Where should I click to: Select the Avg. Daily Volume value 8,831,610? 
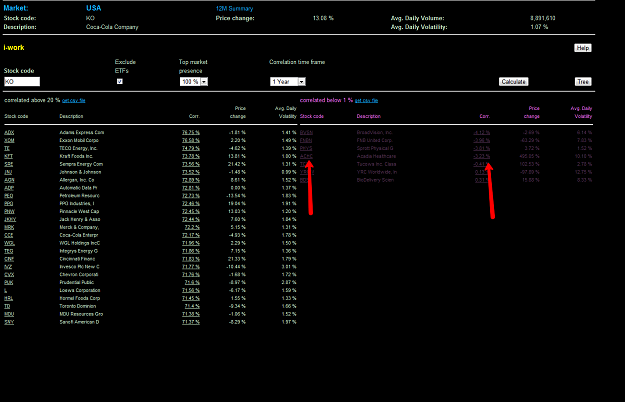point(542,18)
